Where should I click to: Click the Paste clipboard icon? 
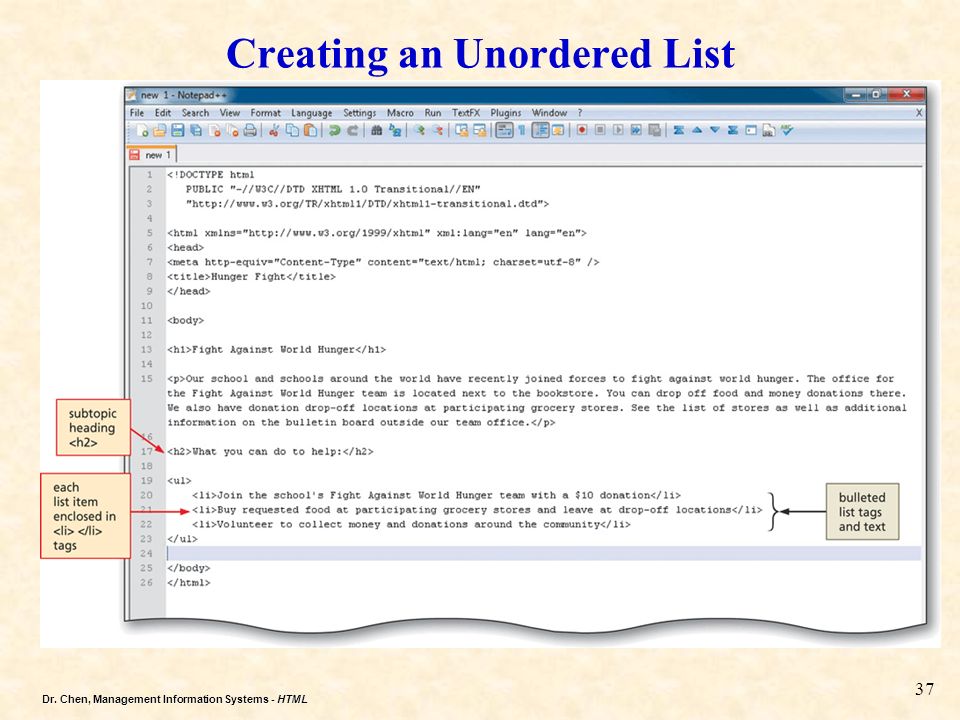point(310,130)
